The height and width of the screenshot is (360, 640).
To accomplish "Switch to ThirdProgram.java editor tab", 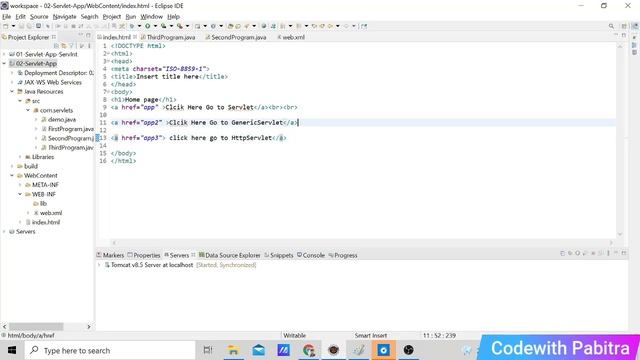I will click(x=171, y=37).
